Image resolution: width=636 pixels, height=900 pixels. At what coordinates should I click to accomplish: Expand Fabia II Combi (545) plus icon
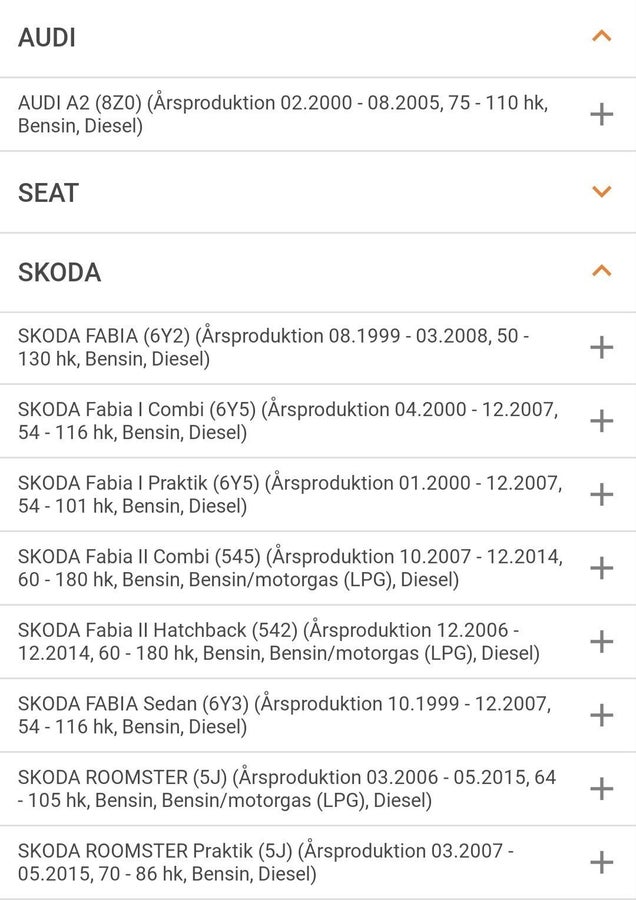602,568
